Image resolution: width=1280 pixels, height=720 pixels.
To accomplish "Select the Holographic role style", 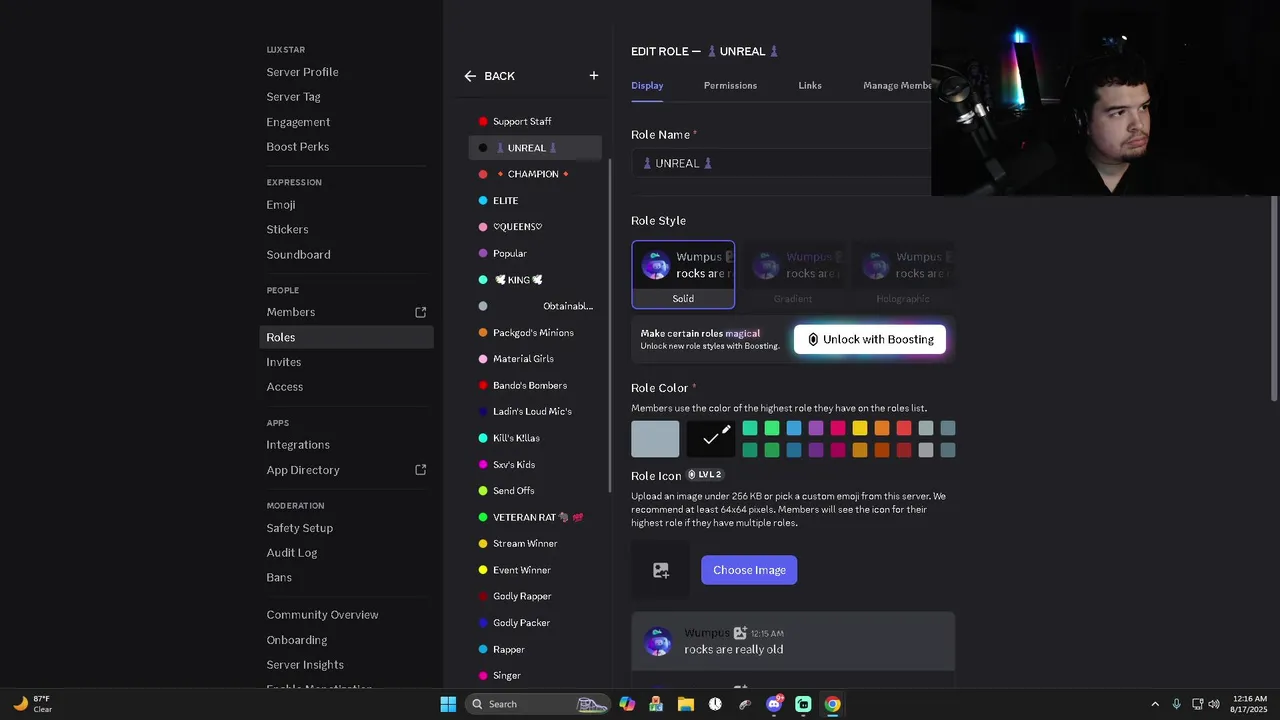I will [903, 275].
